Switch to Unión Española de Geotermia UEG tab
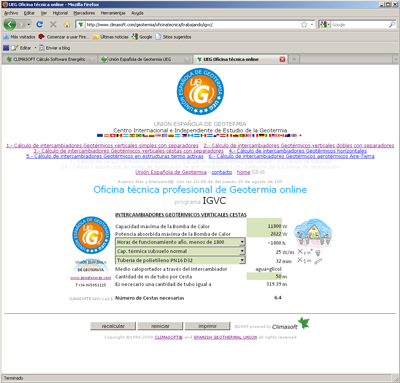The image size is (400, 383). (145, 59)
